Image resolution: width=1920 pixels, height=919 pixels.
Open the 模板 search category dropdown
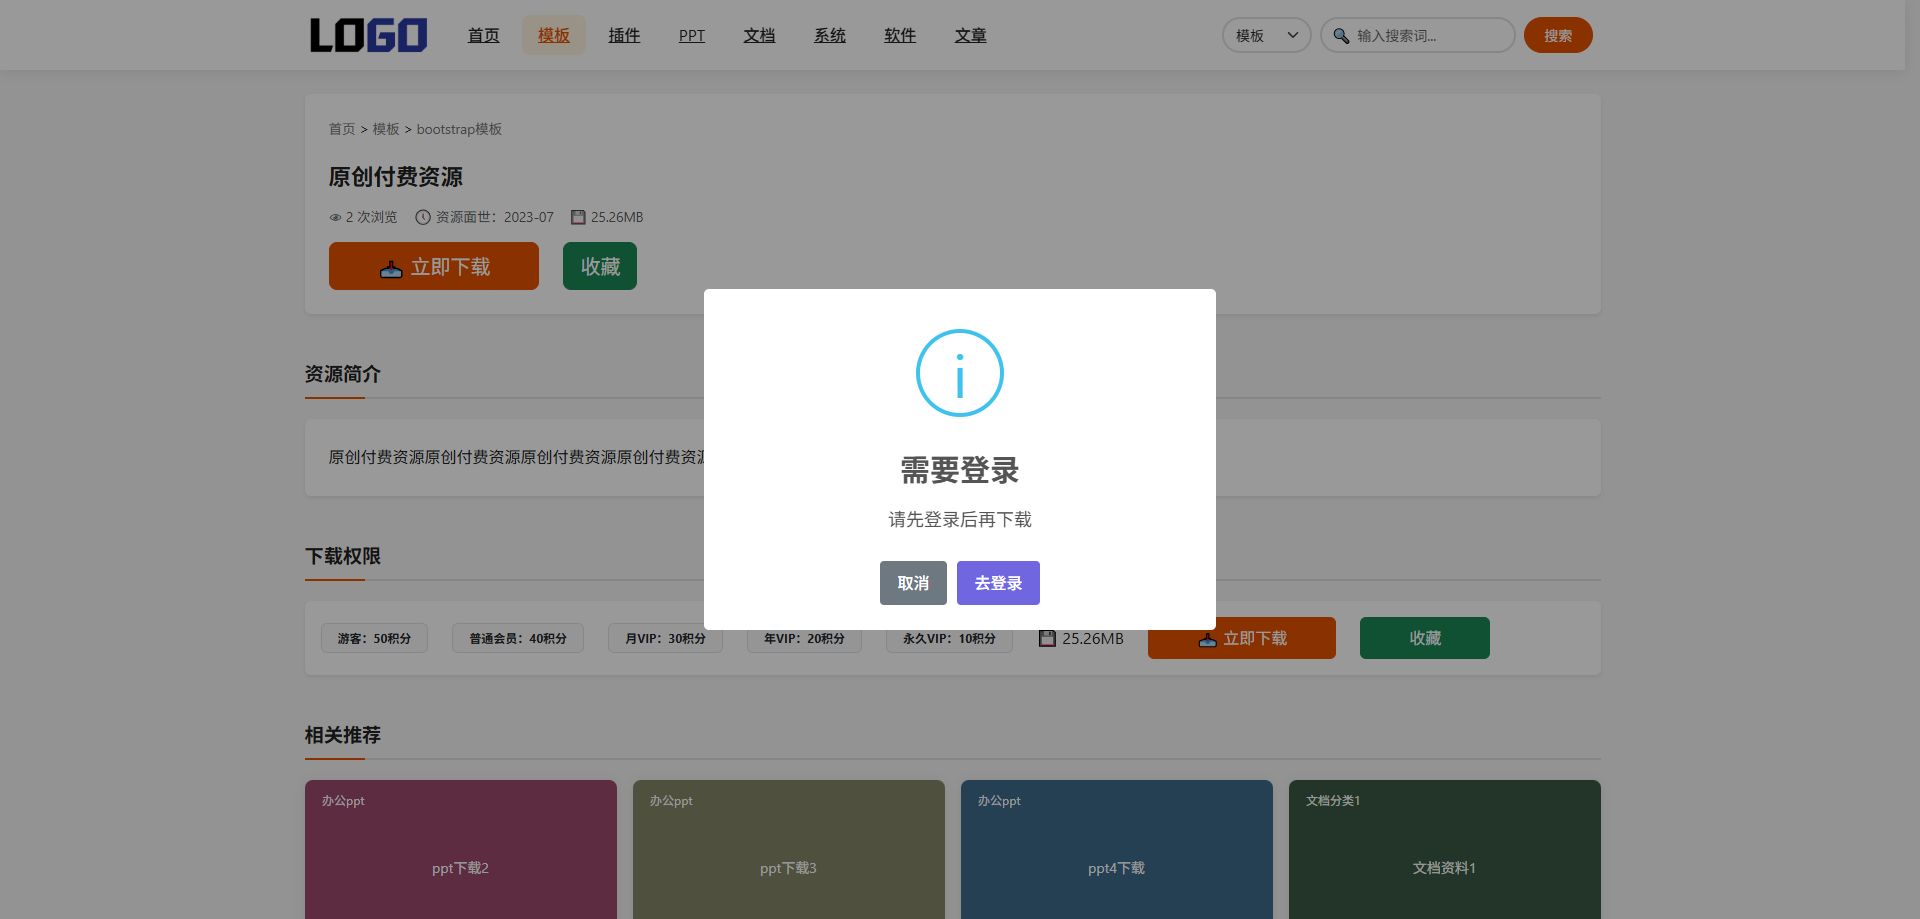1266,35
